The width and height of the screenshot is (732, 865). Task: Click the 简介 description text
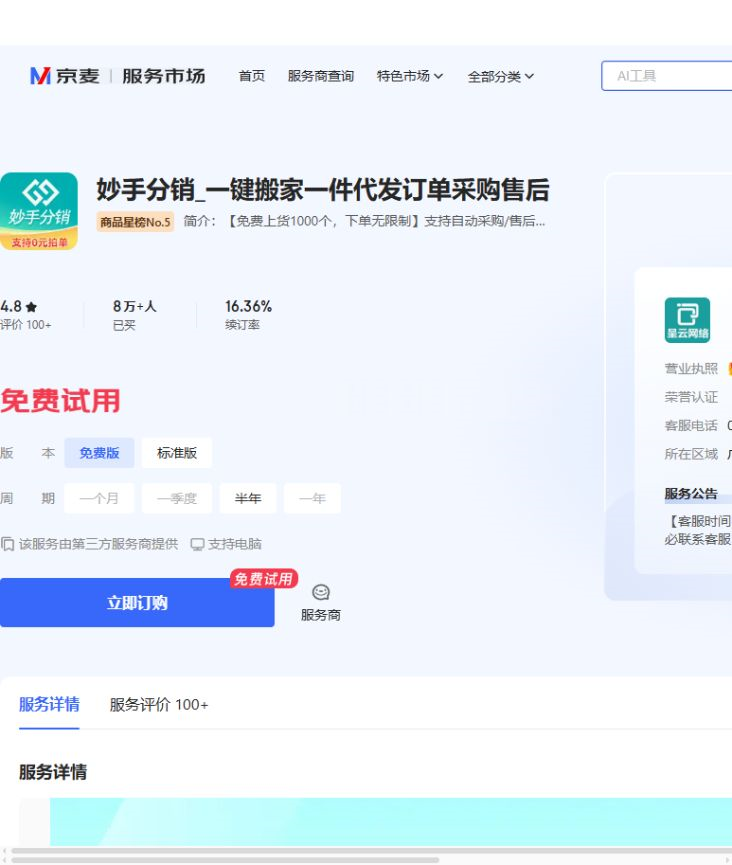pyautogui.click(x=365, y=221)
